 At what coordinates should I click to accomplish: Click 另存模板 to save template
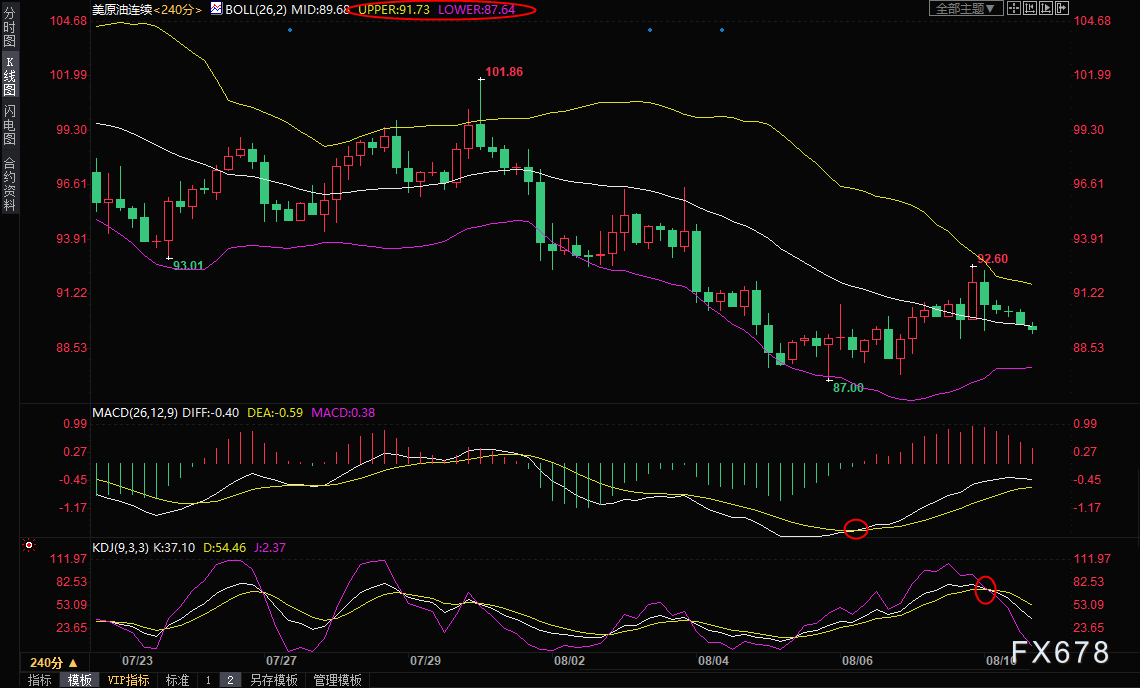pyautogui.click(x=273, y=680)
